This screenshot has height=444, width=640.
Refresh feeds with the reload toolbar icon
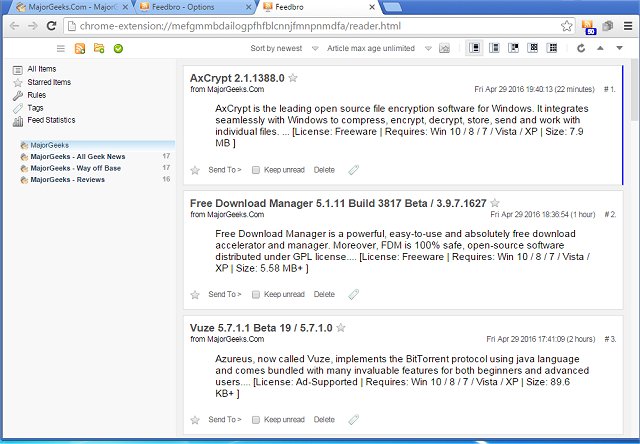coord(581,48)
